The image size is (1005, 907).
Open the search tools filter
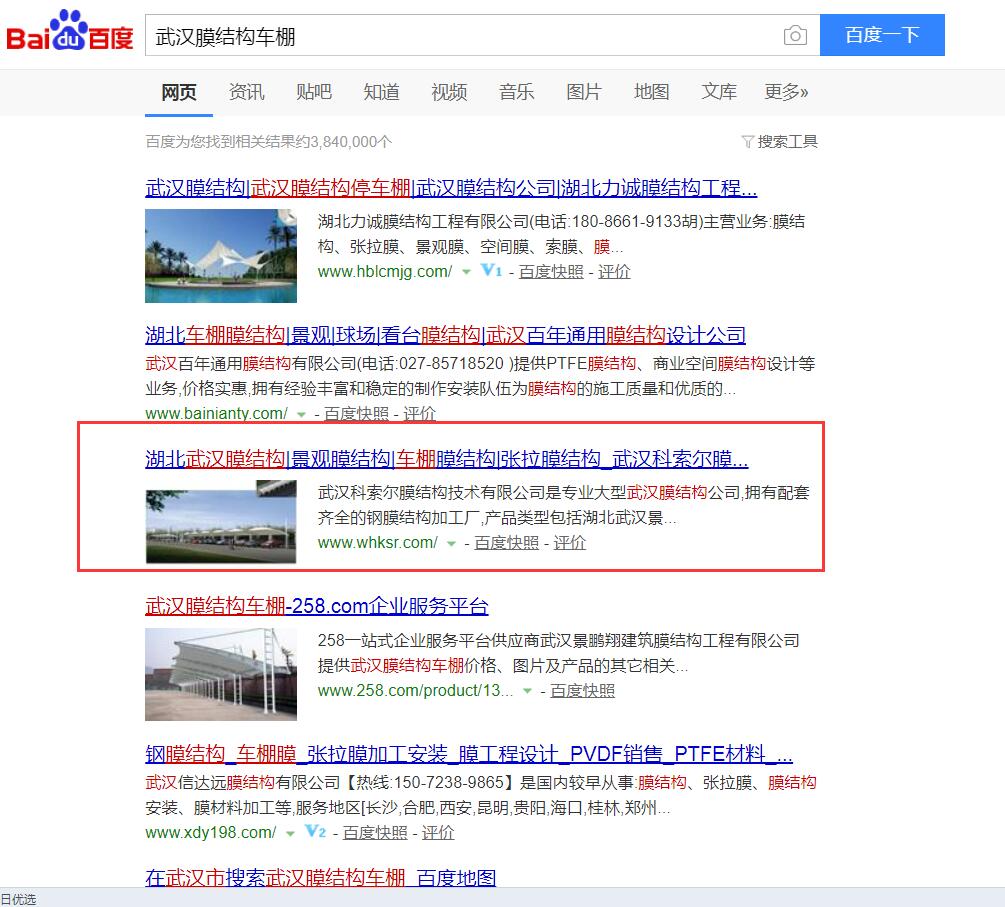779,142
